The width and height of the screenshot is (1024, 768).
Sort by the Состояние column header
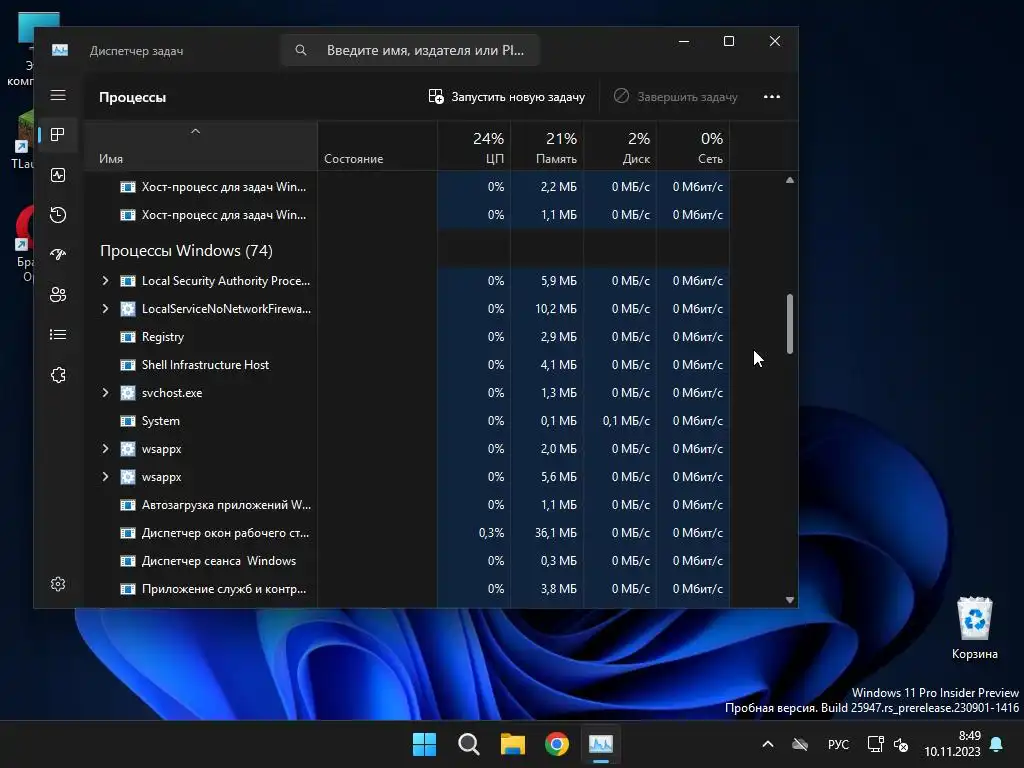tap(377, 146)
